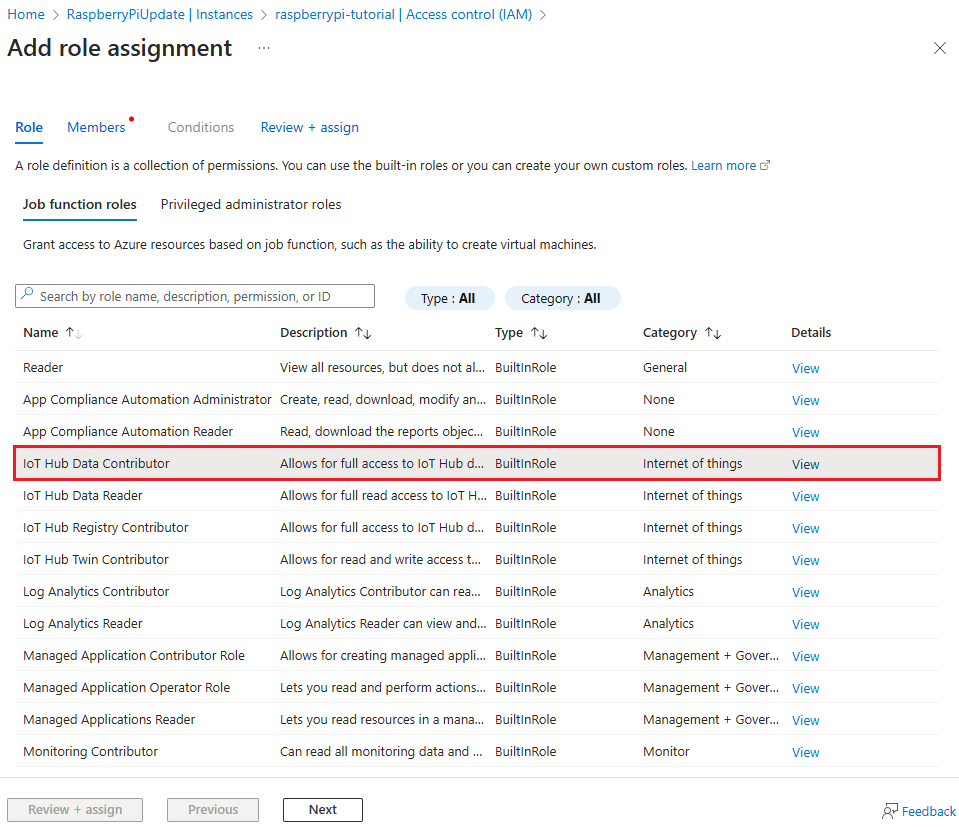
Task: Select IoT Hub Twin Contributor role
Action: (x=477, y=559)
